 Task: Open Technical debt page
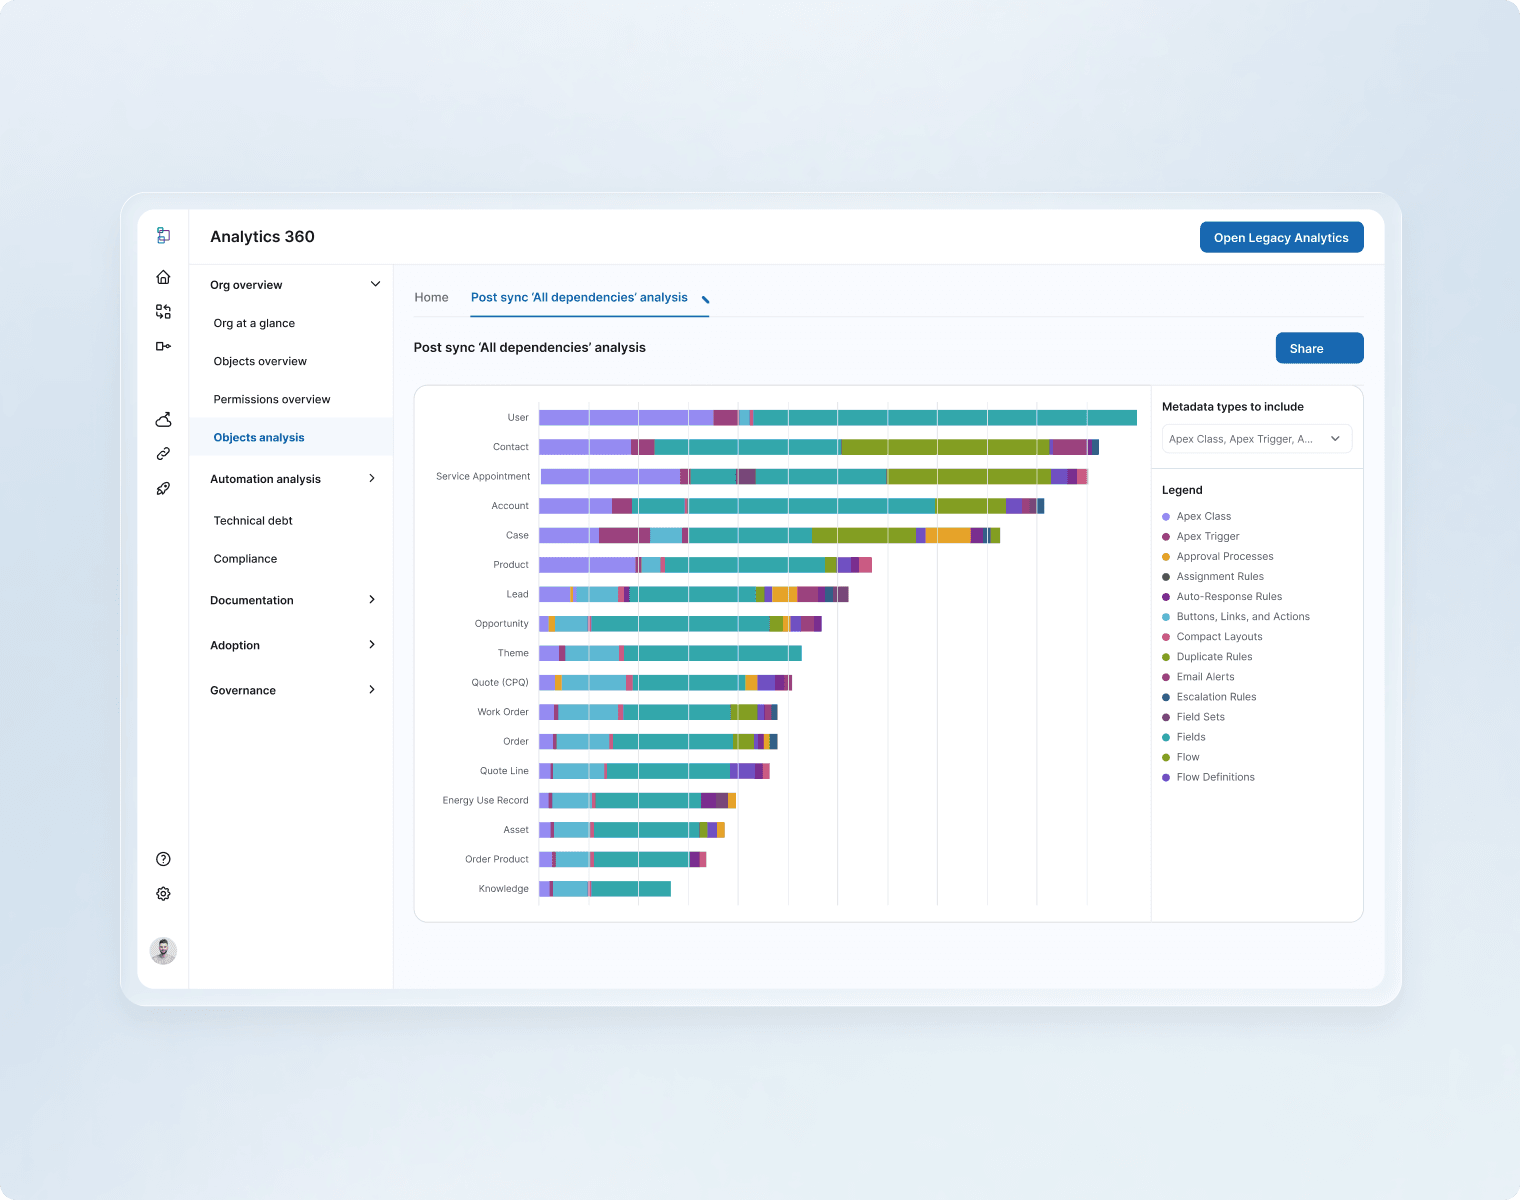click(x=253, y=520)
